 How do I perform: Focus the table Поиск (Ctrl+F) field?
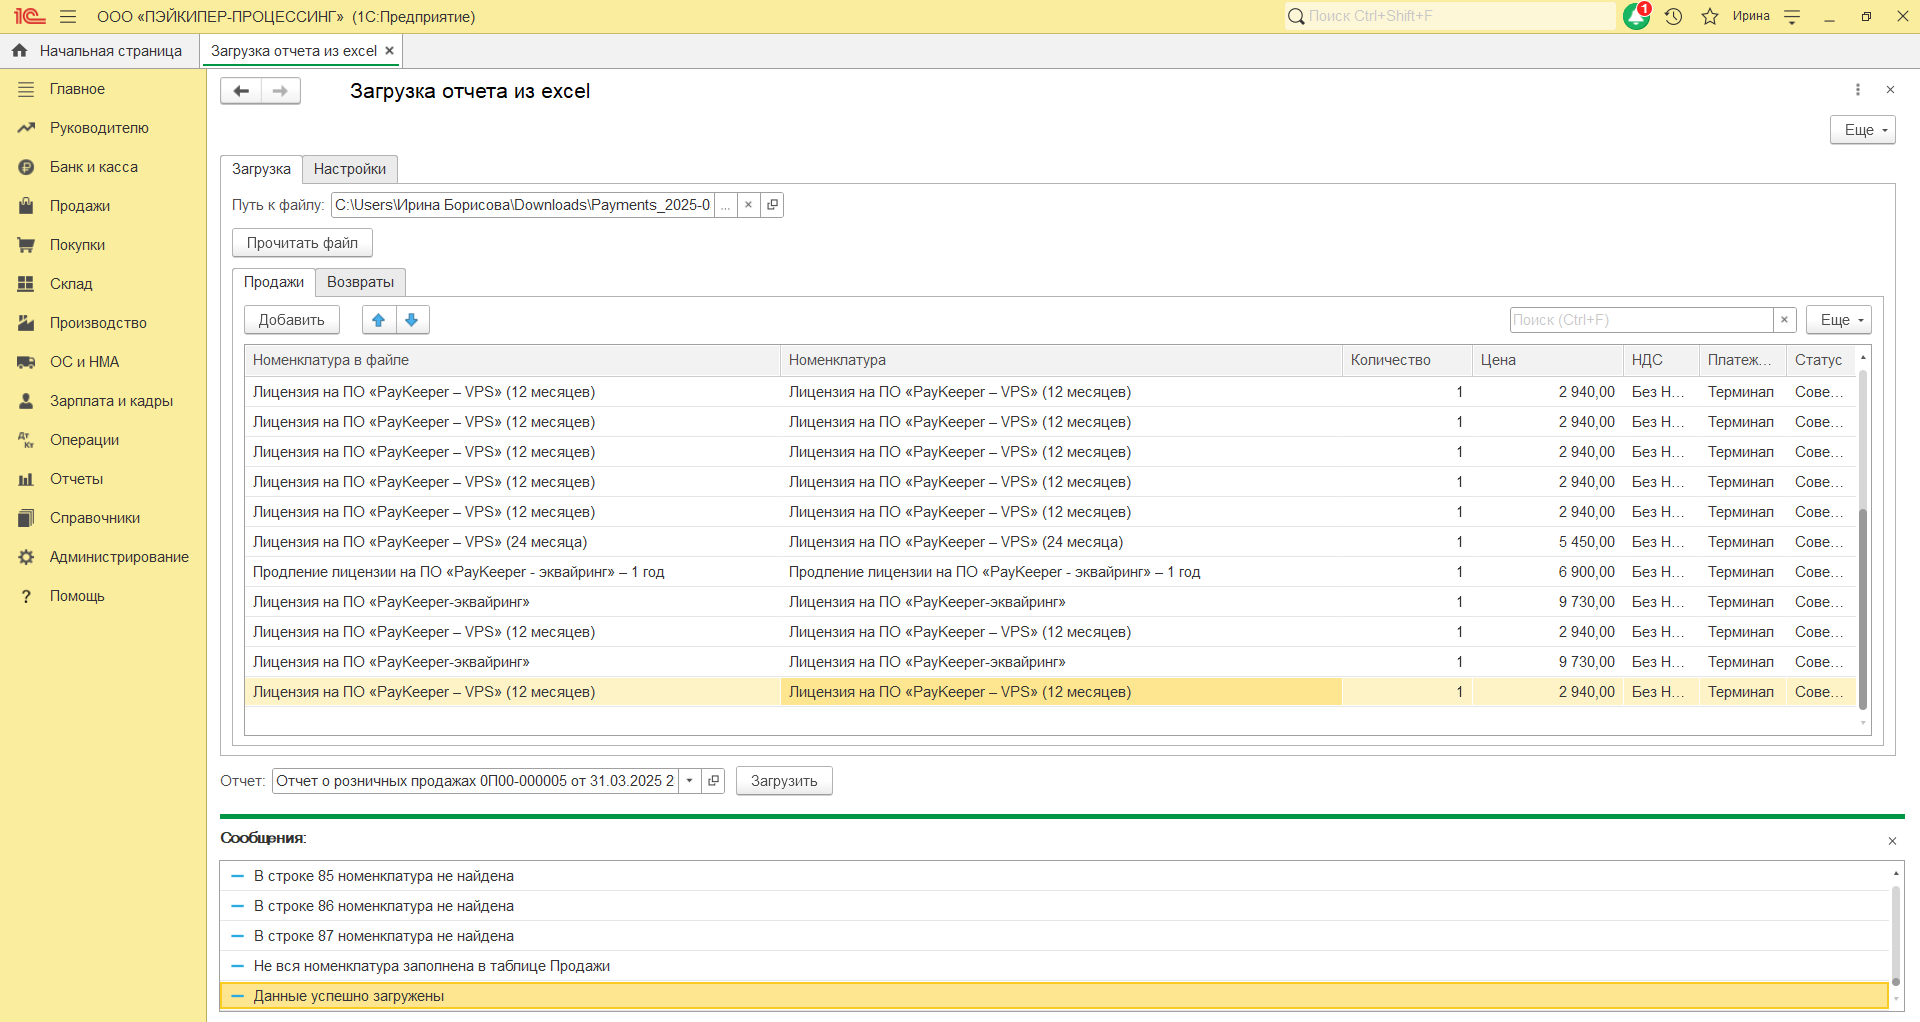(x=1641, y=320)
